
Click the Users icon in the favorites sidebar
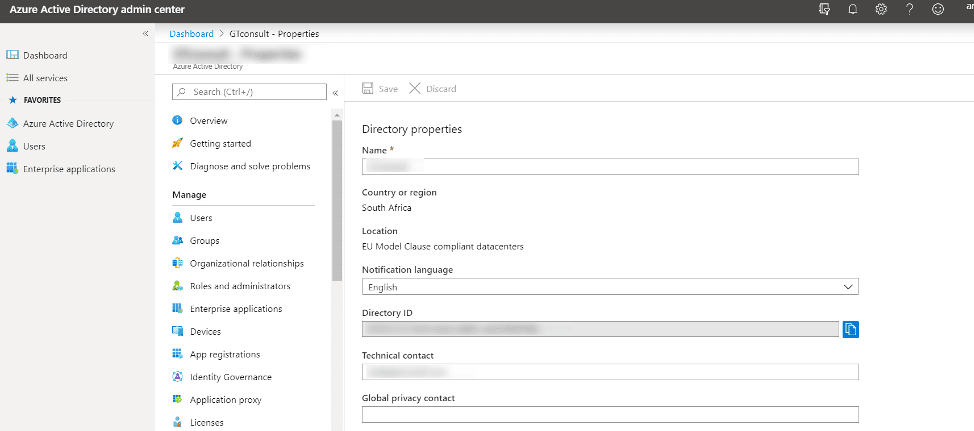pos(12,147)
